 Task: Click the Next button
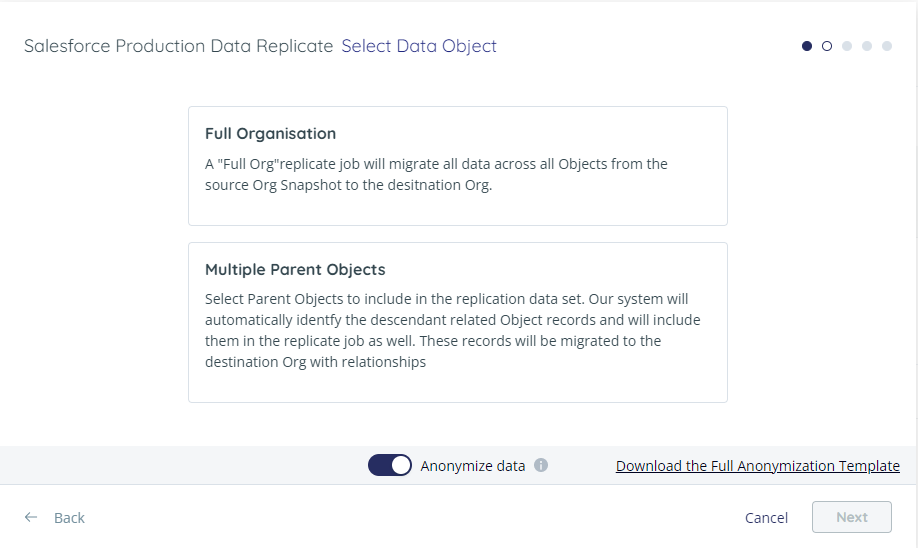pos(852,517)
